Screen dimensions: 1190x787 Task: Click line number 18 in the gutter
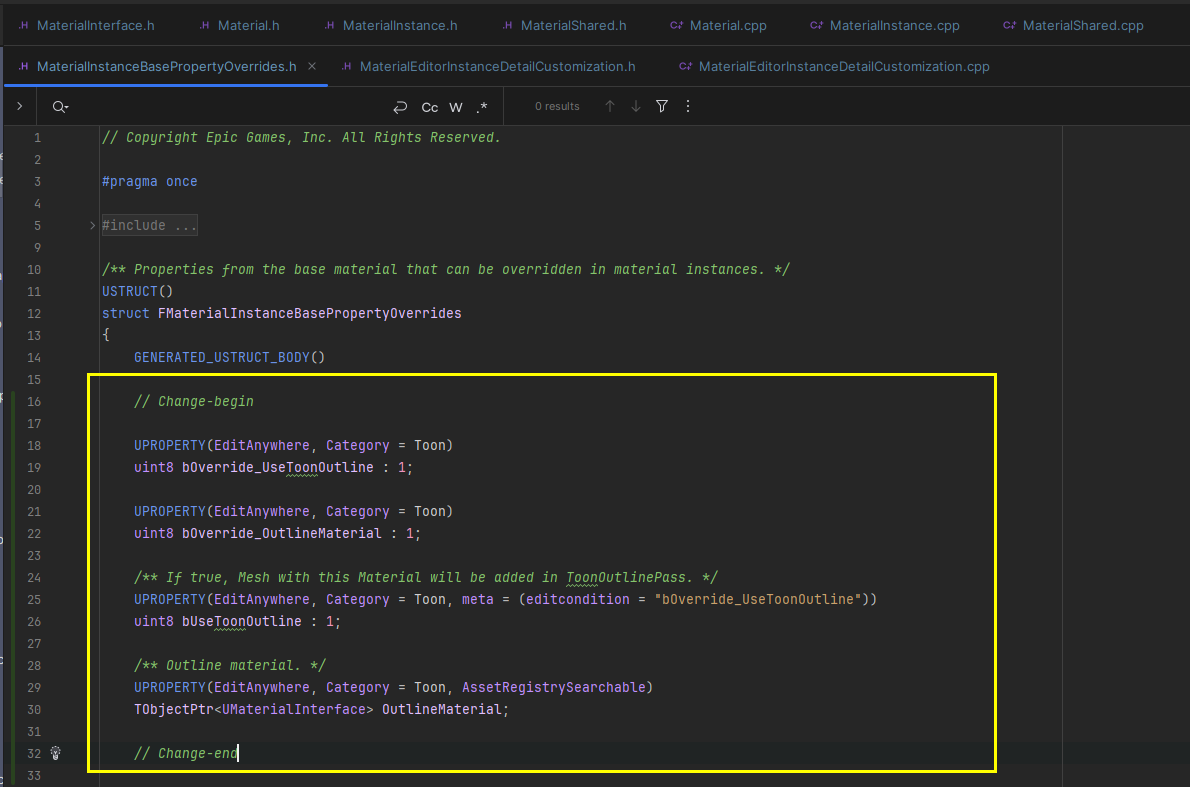click(34, 445)
